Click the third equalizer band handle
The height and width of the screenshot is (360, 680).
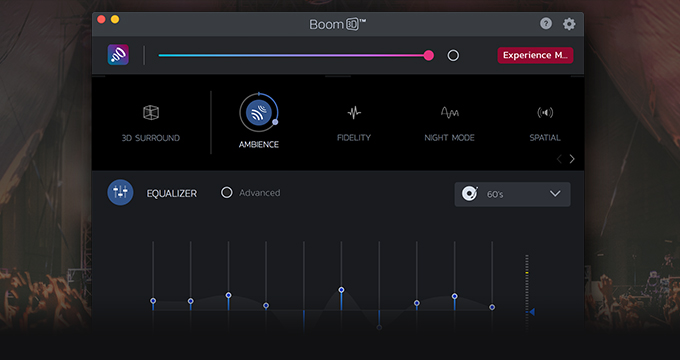pyautogui.click(x=229, y=295)
